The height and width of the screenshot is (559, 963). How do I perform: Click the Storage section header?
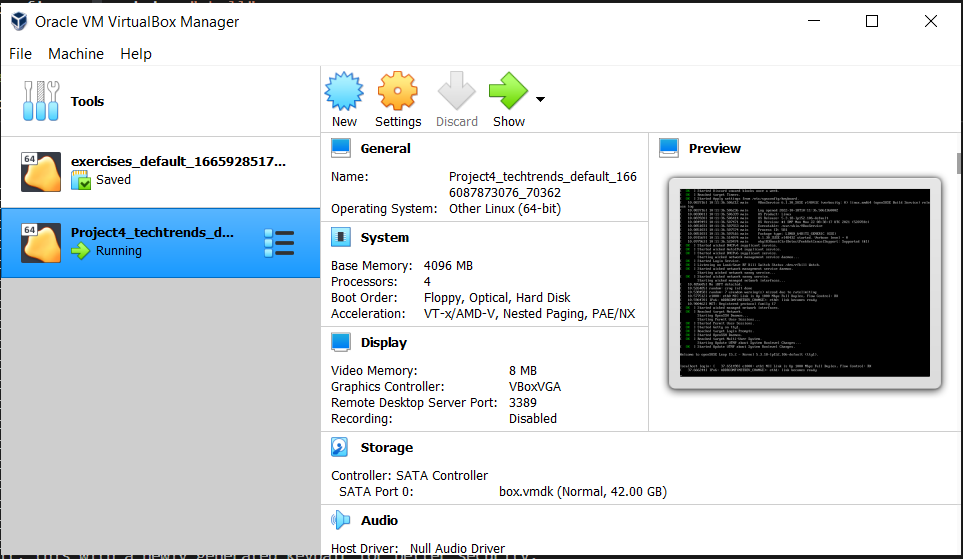(x=386, y=448)
